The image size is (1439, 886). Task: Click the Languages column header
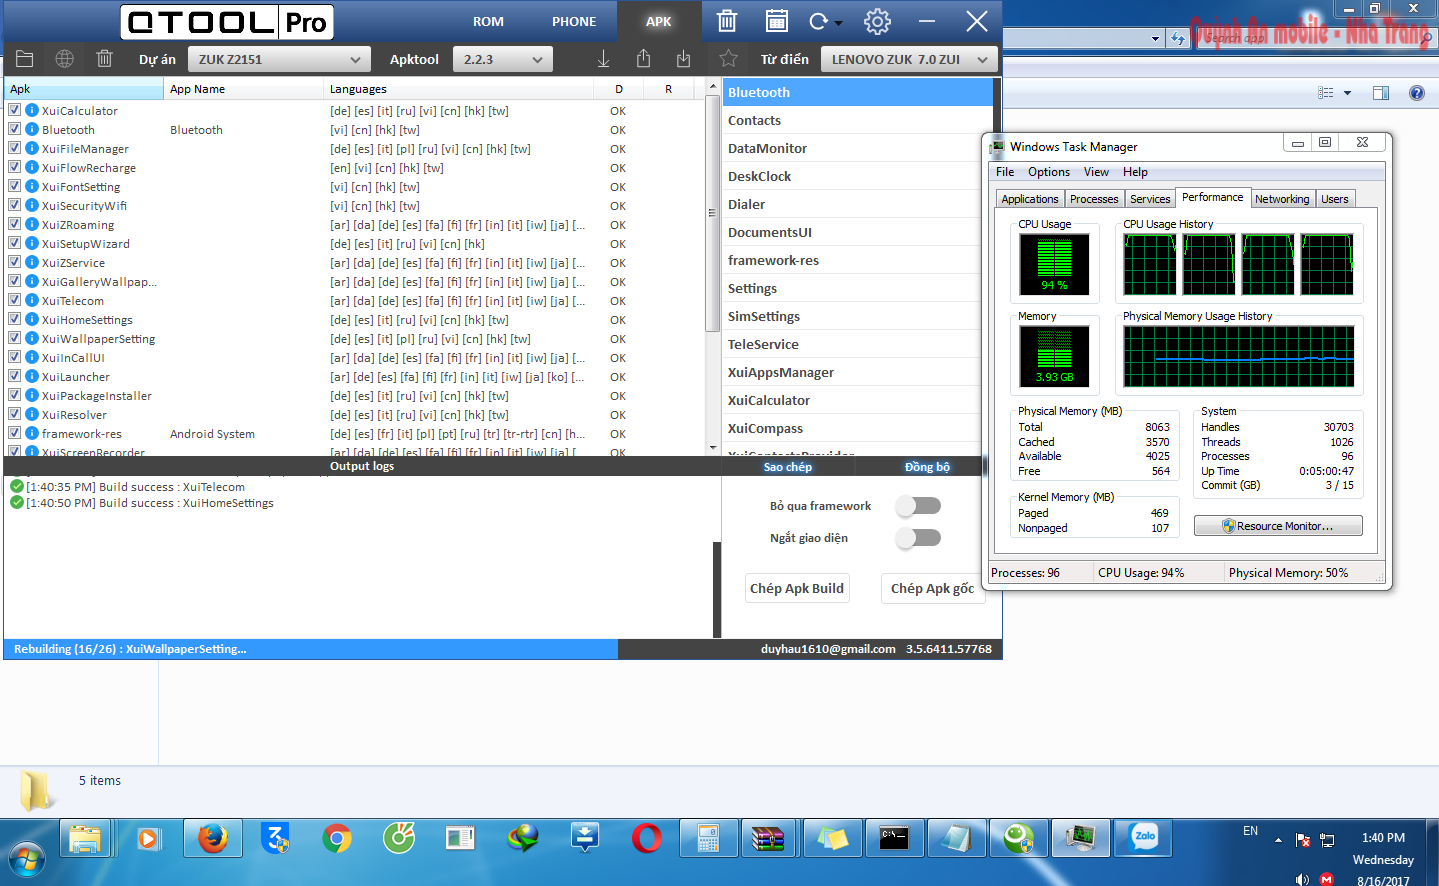459,89
